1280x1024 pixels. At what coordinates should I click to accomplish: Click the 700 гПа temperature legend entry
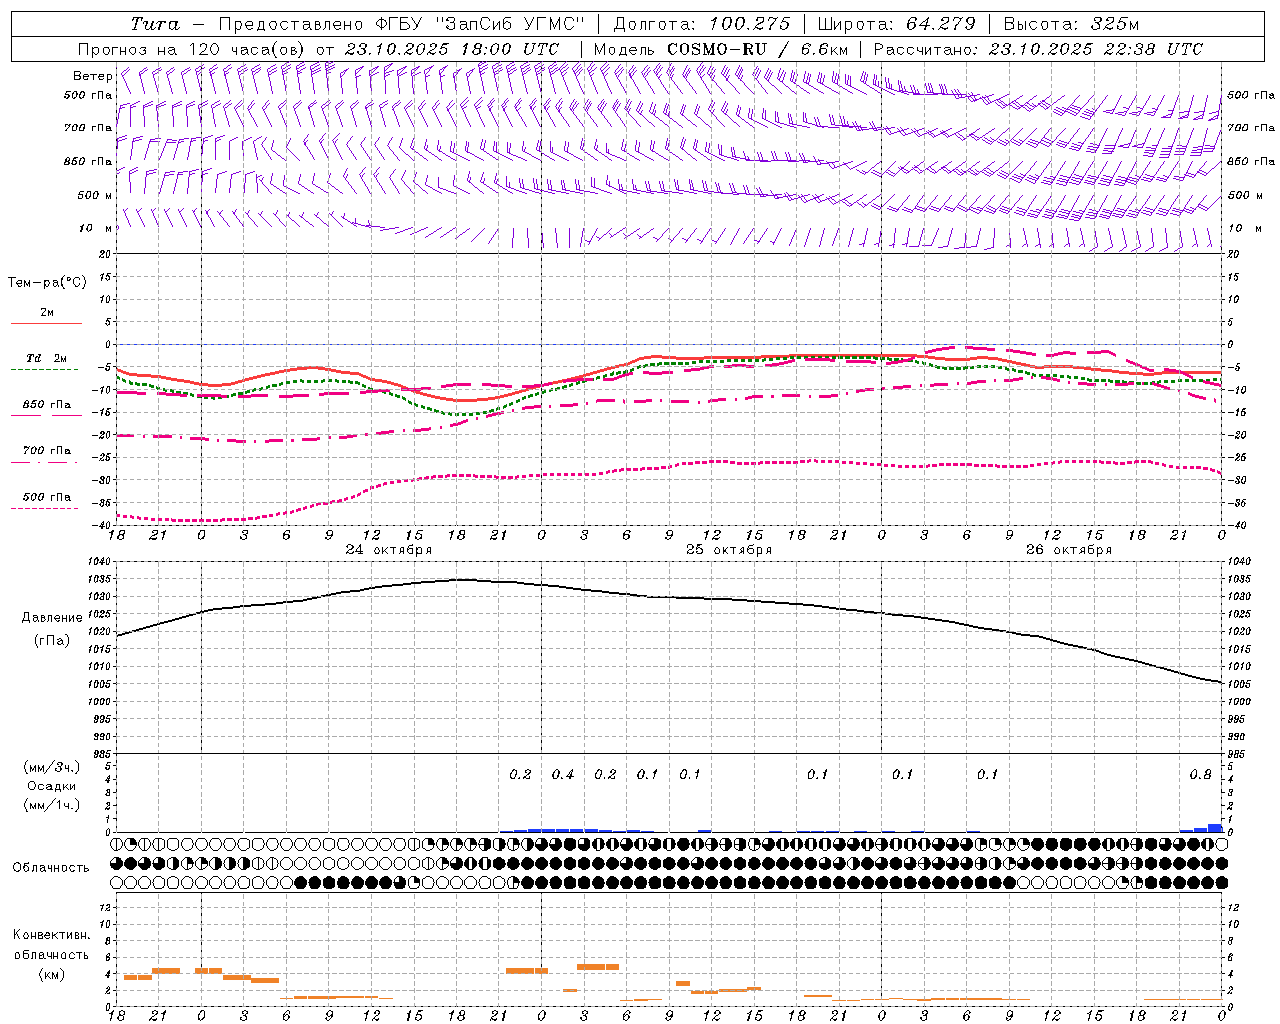(x=47, y=451)
